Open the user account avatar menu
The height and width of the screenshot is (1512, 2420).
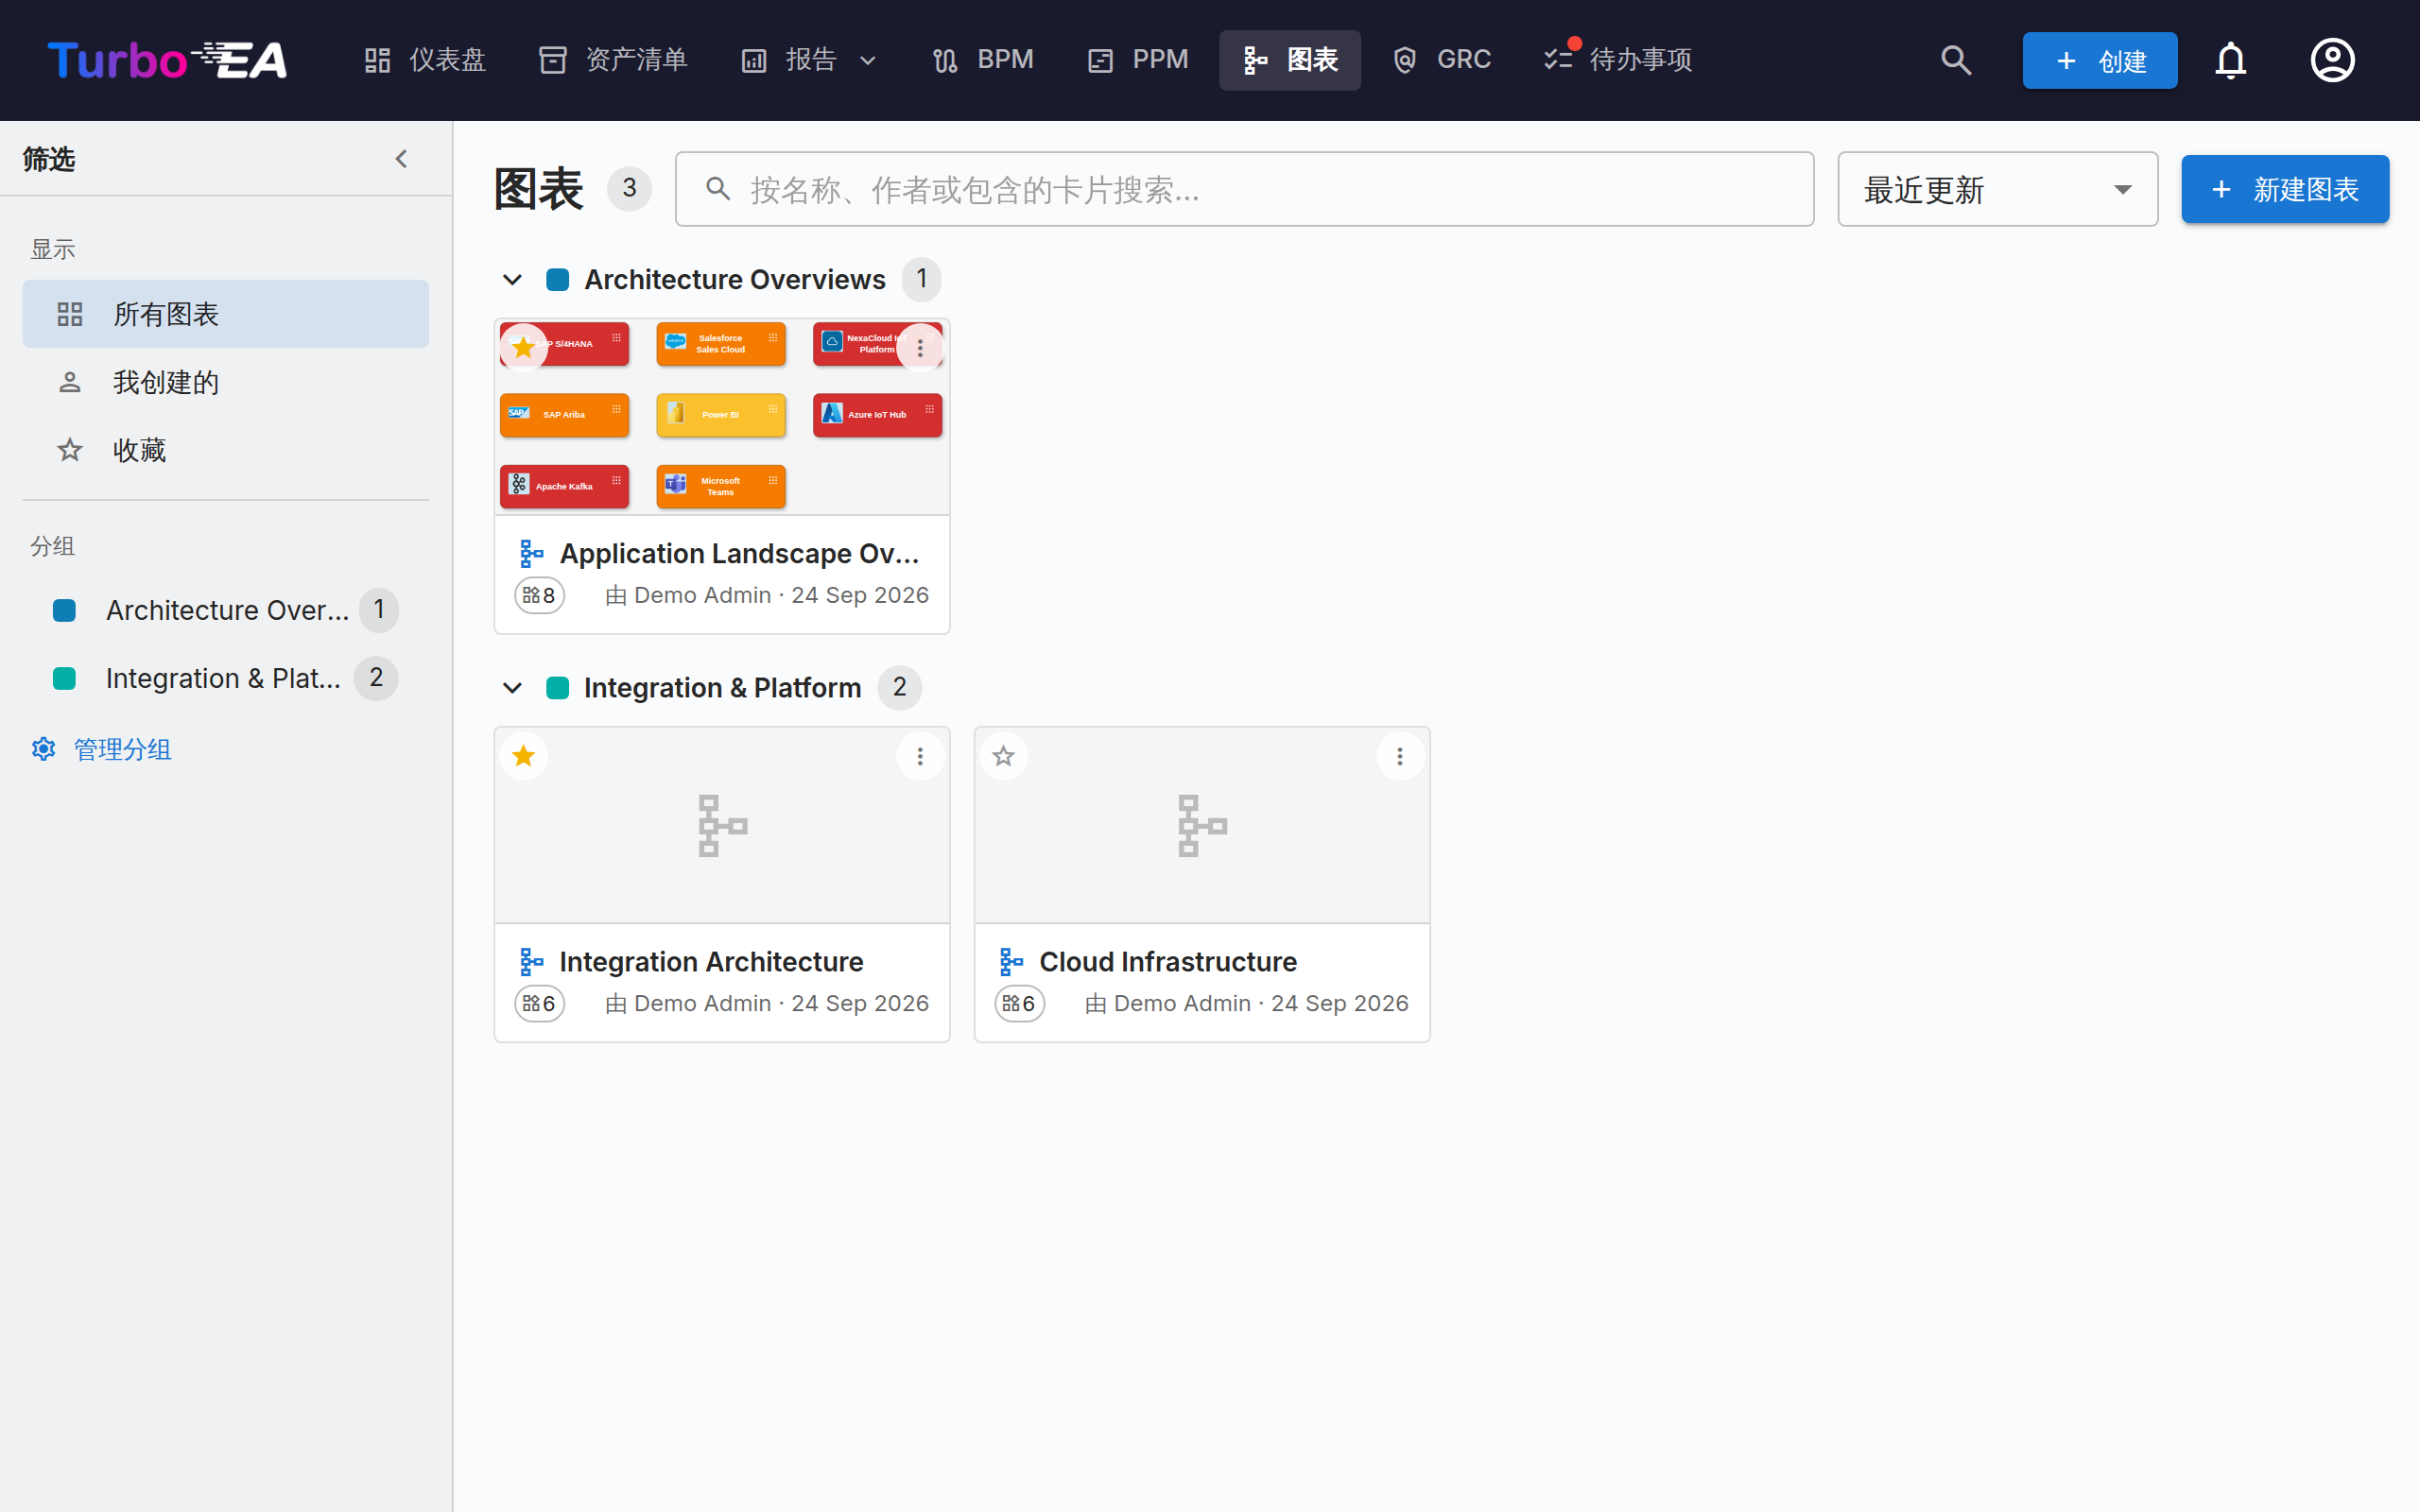click(x=2332, y=60)
